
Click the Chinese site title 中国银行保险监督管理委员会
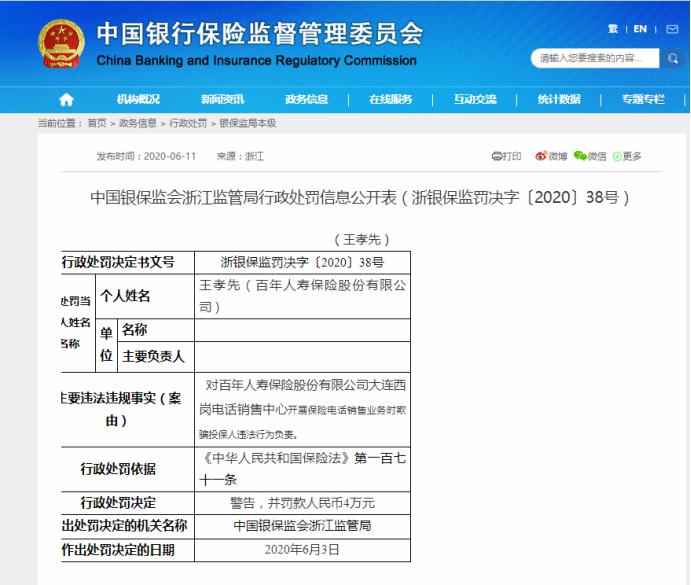click(260, 34)
